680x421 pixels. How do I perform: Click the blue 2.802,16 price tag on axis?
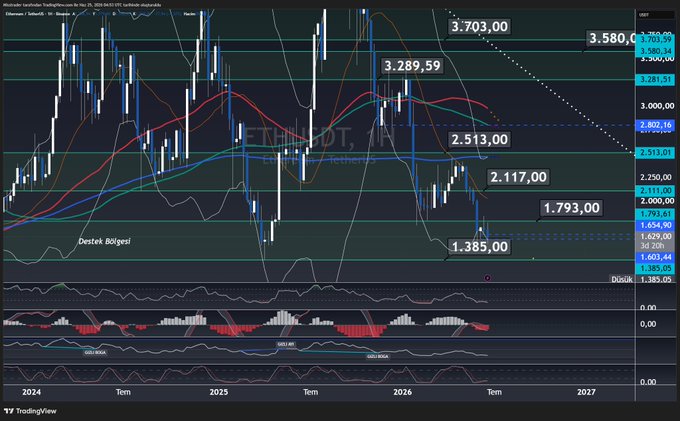tap(655, 125)
